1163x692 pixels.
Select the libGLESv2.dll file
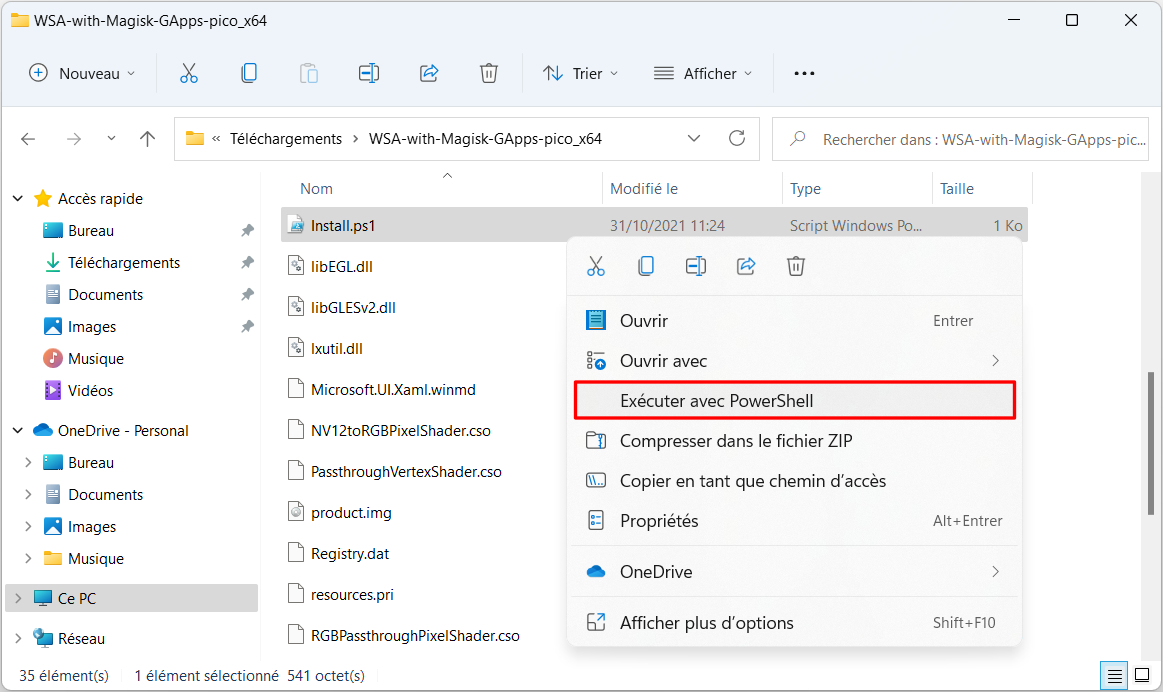click(x=353, y=307)
